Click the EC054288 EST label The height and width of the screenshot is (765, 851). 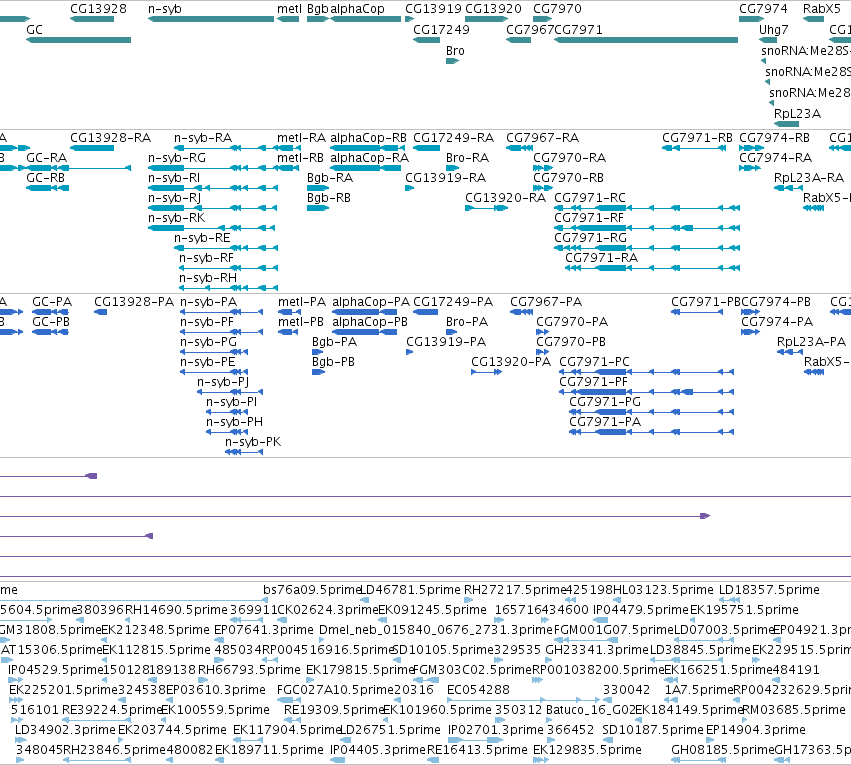478,690
